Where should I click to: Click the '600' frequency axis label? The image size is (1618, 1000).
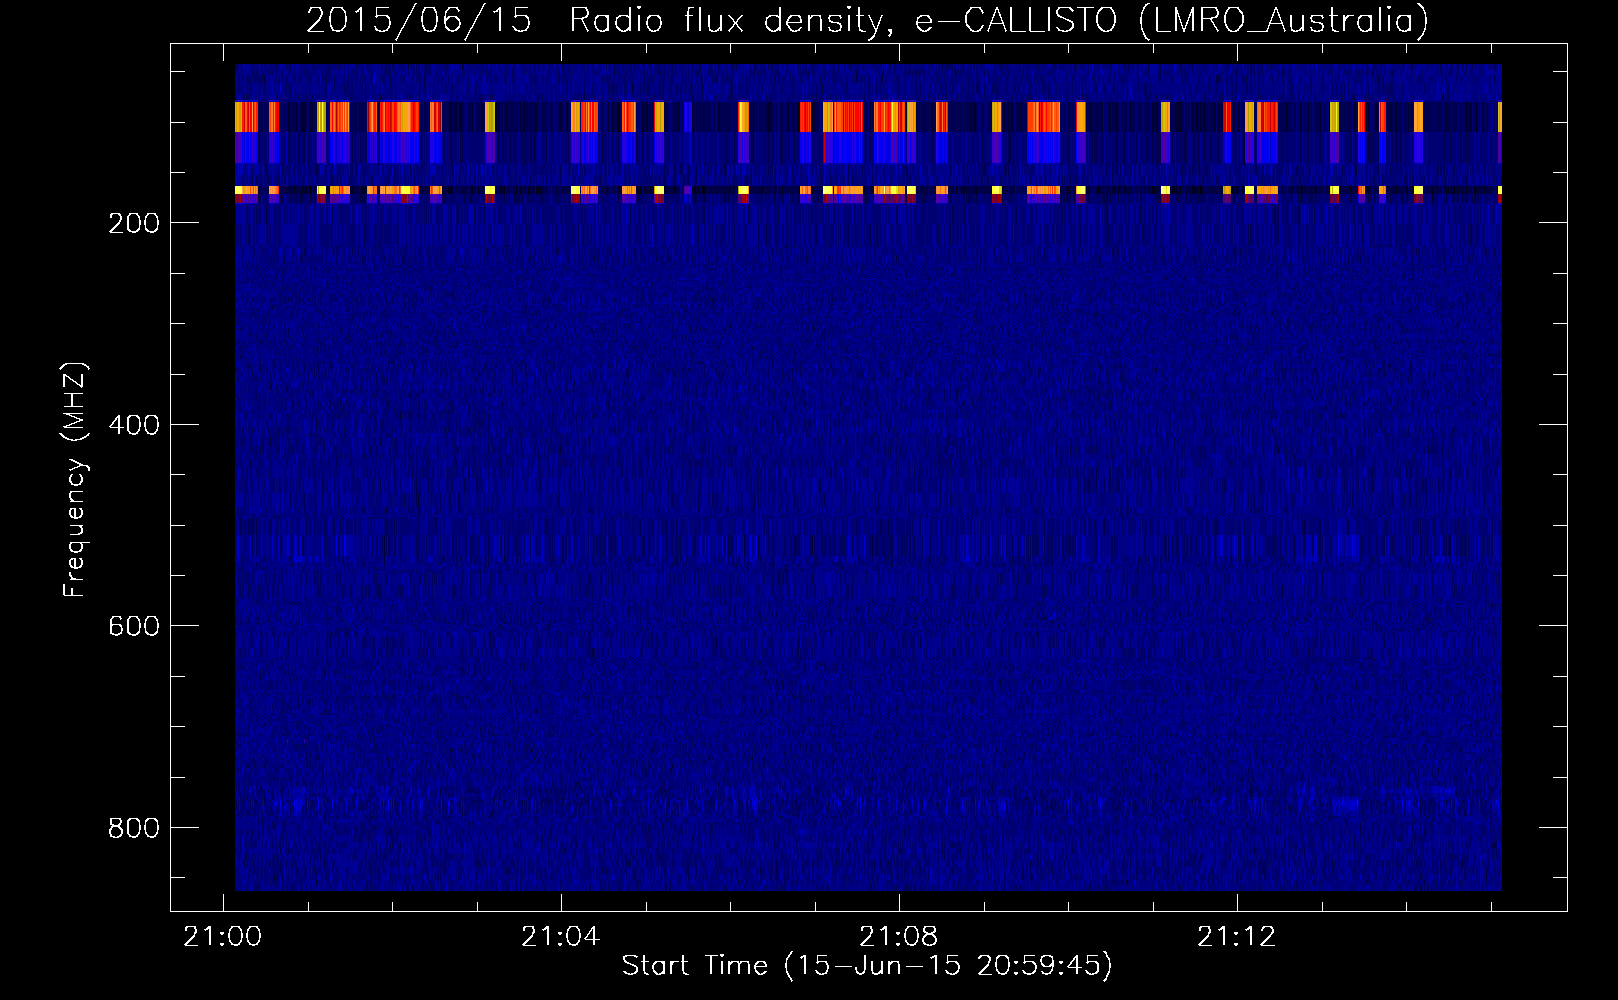click(134, 626)
